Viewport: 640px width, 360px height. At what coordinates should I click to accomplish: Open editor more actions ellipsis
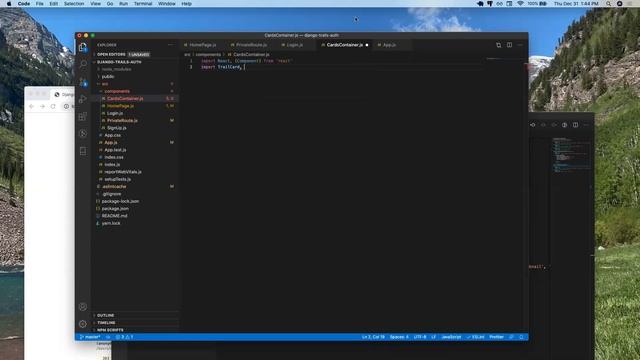coord(520,45)
